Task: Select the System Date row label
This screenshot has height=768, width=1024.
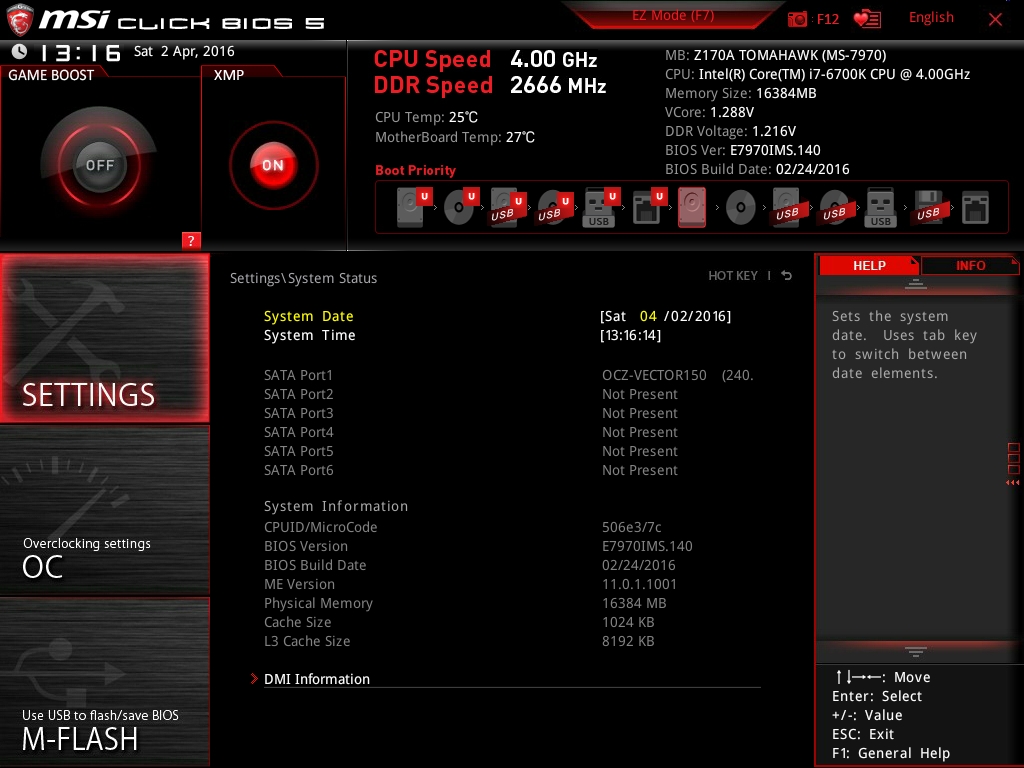Action: point(308,316)
